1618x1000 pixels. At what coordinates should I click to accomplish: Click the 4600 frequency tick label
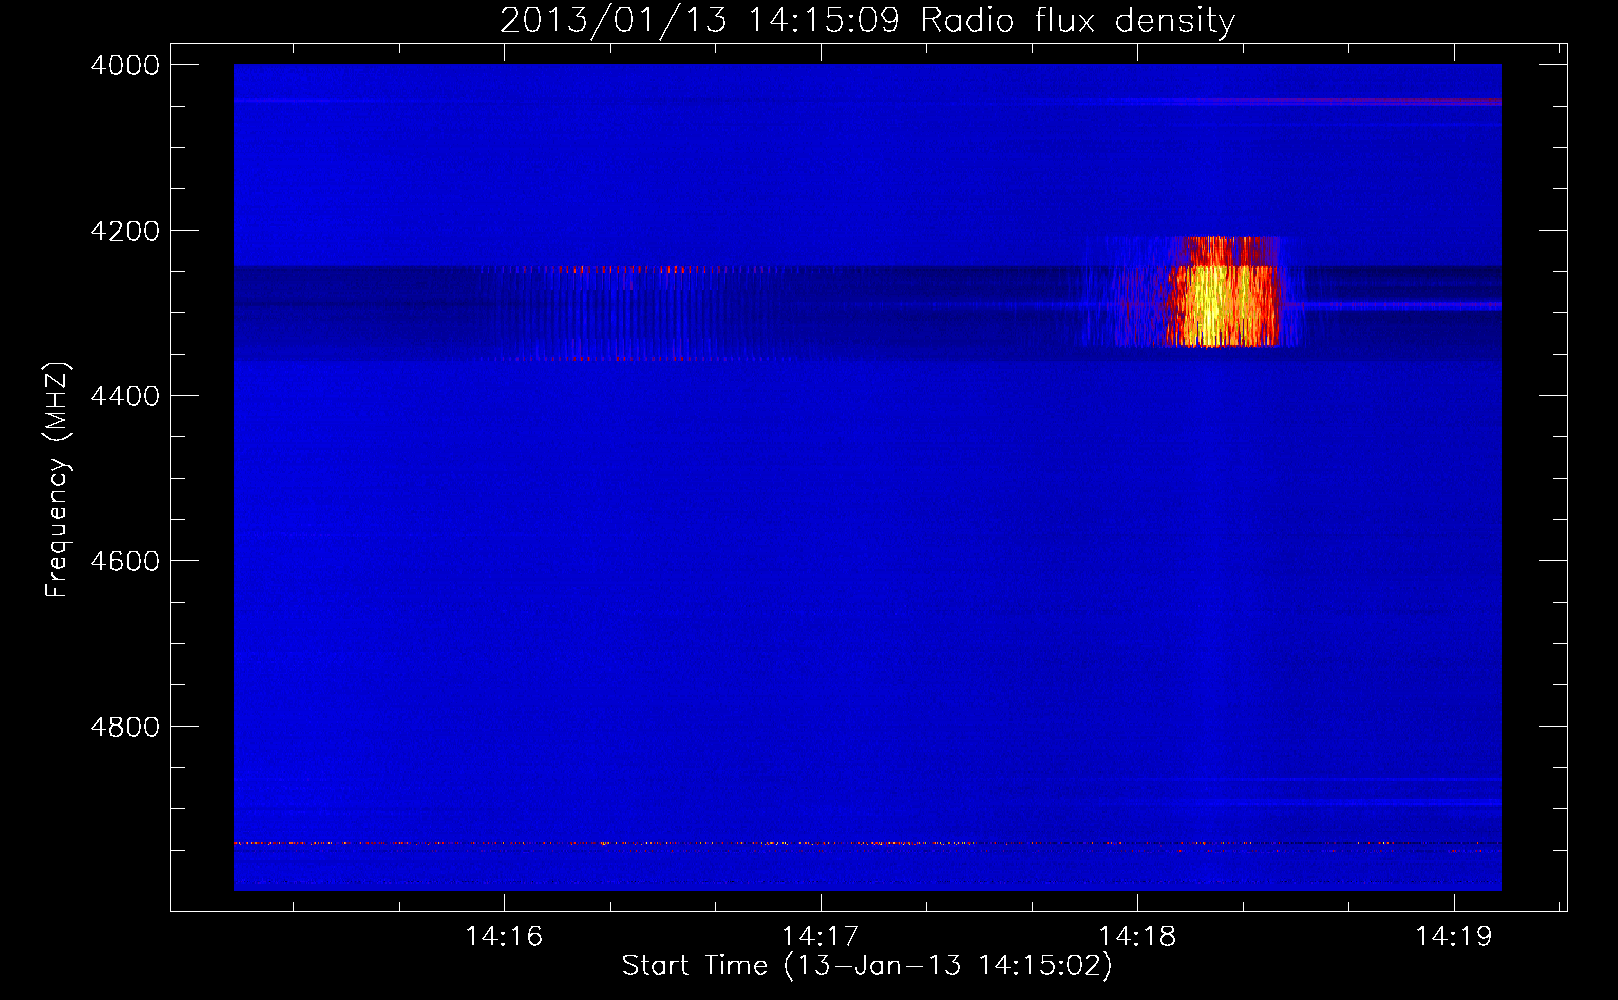pyautogui.click(x=125, y=561)
